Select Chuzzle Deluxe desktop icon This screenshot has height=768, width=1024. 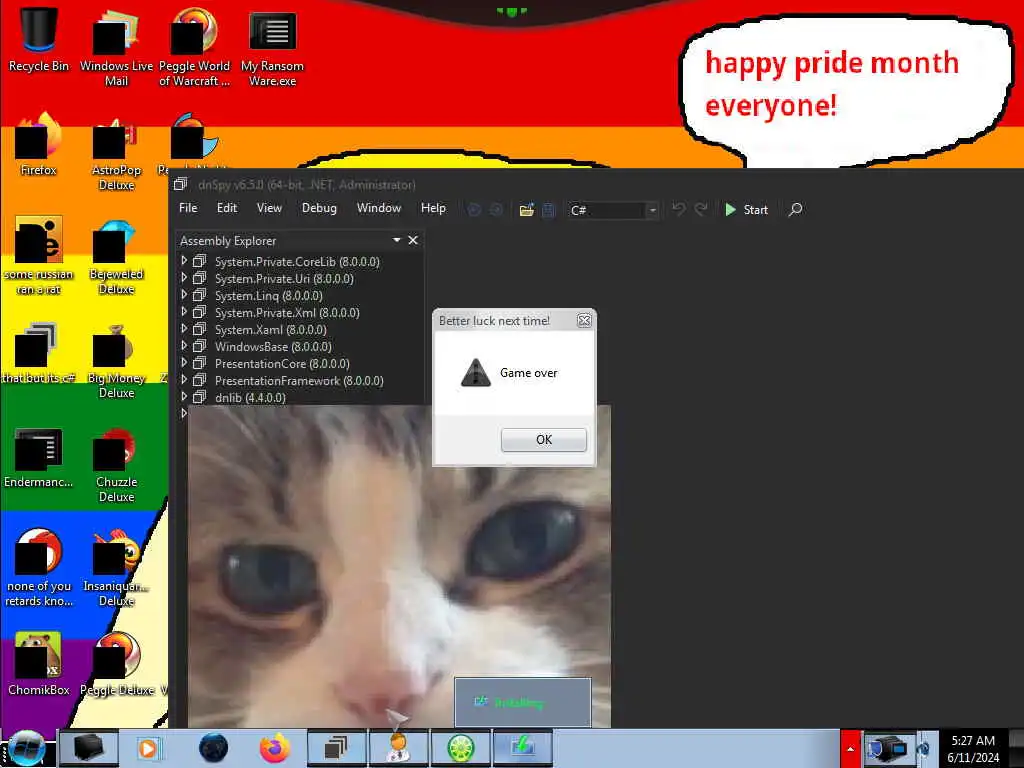coord(116,465)
